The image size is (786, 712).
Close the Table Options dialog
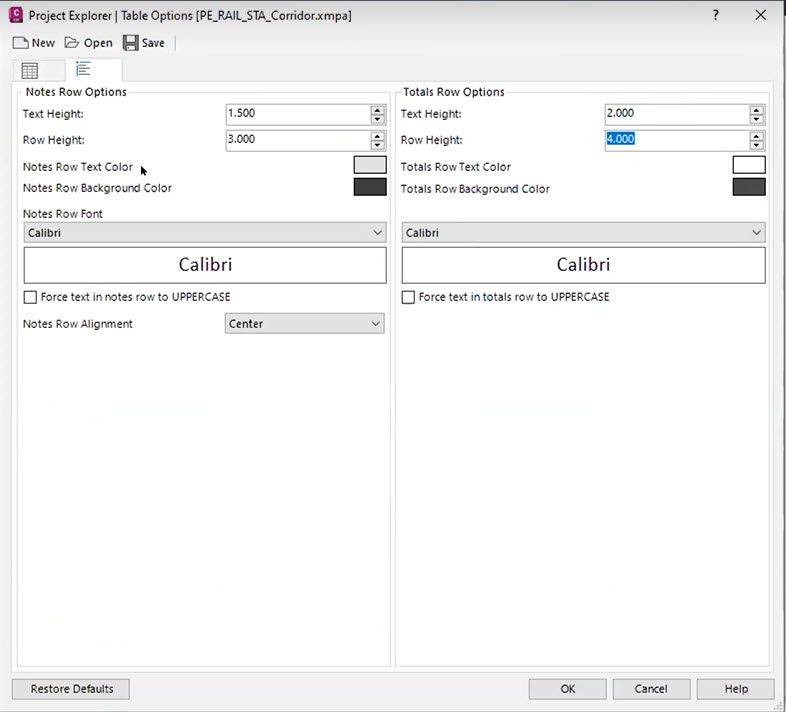(760, 15)
